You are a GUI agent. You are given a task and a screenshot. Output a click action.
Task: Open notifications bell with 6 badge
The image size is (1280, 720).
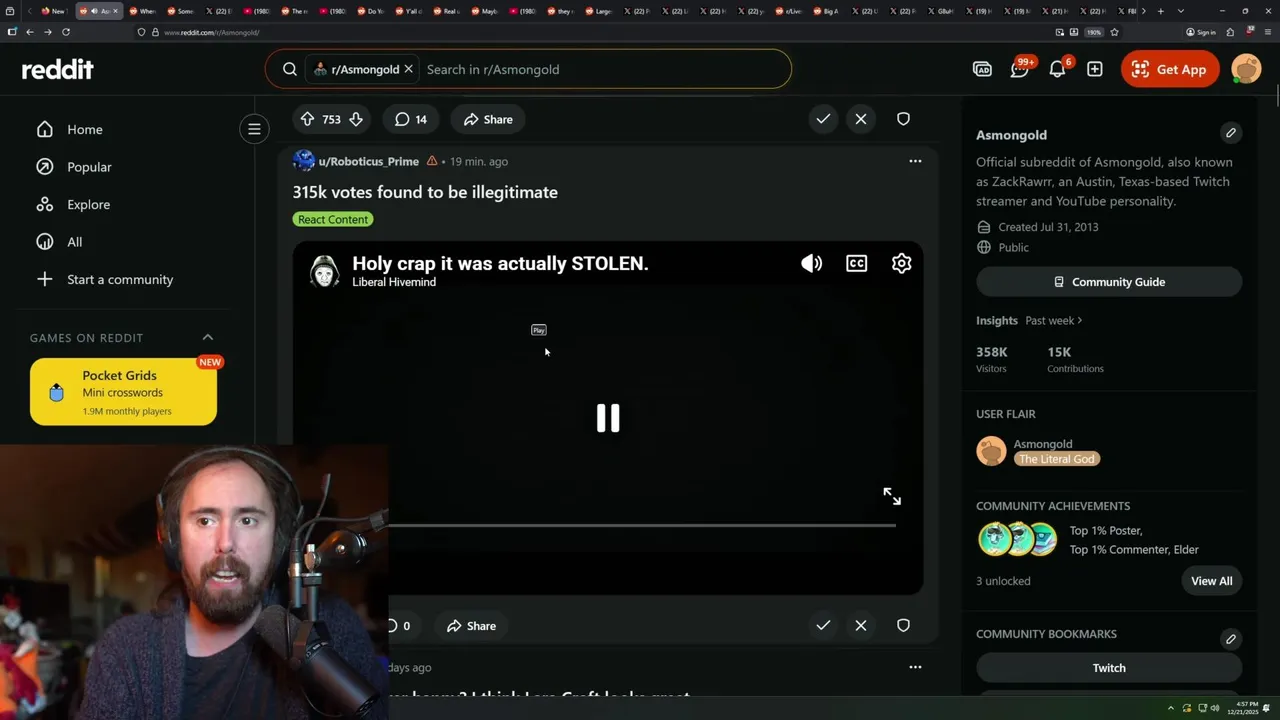coord(1058,69)
